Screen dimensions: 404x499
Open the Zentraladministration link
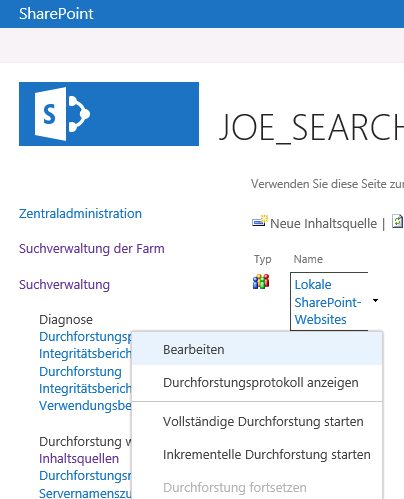pos(80,214)
